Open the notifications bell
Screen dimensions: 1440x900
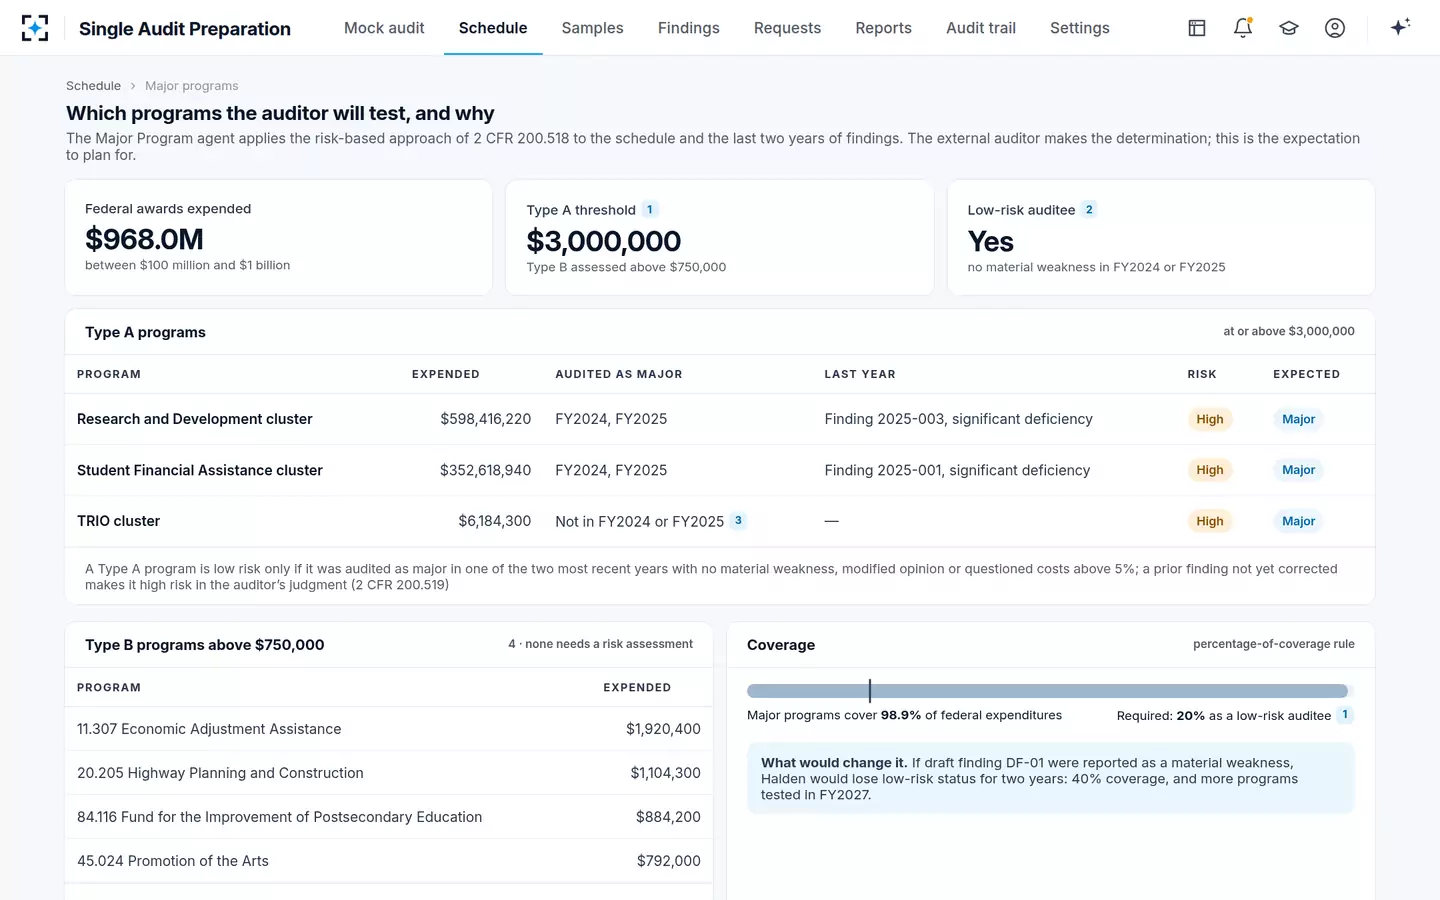tap(1243, 28)
